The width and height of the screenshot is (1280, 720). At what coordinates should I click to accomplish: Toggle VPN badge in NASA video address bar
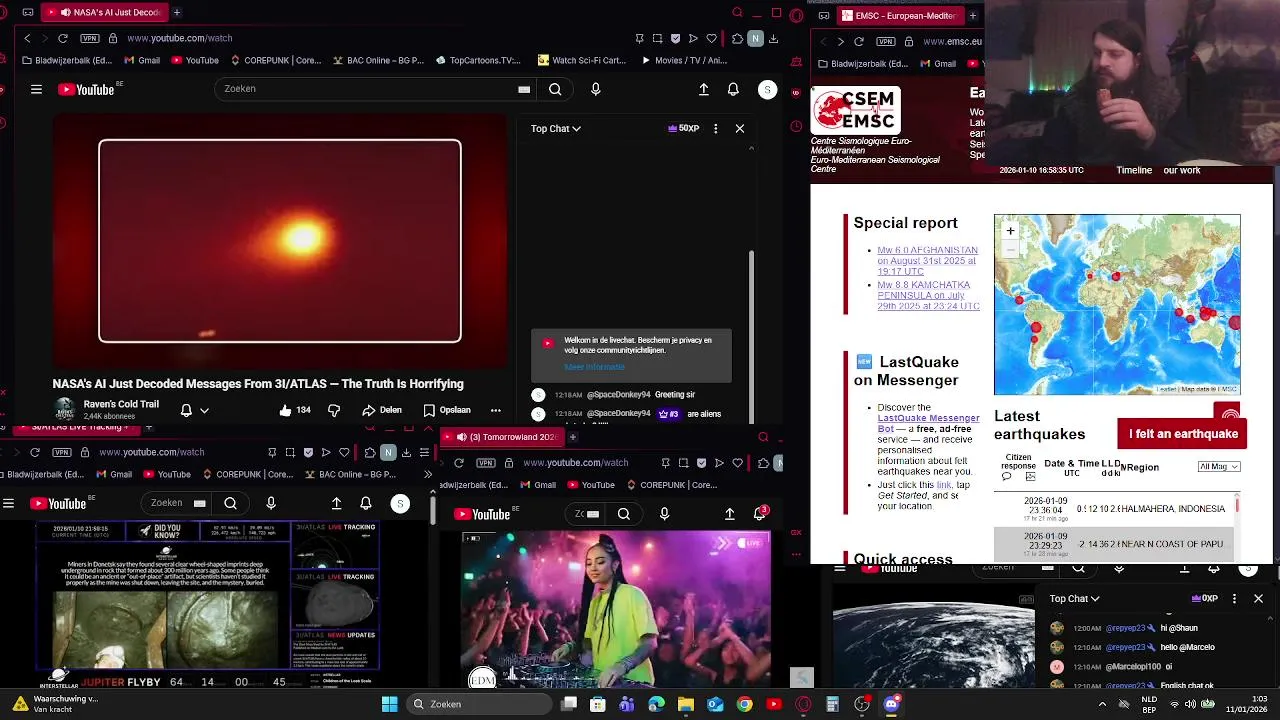tap(90, 38)
